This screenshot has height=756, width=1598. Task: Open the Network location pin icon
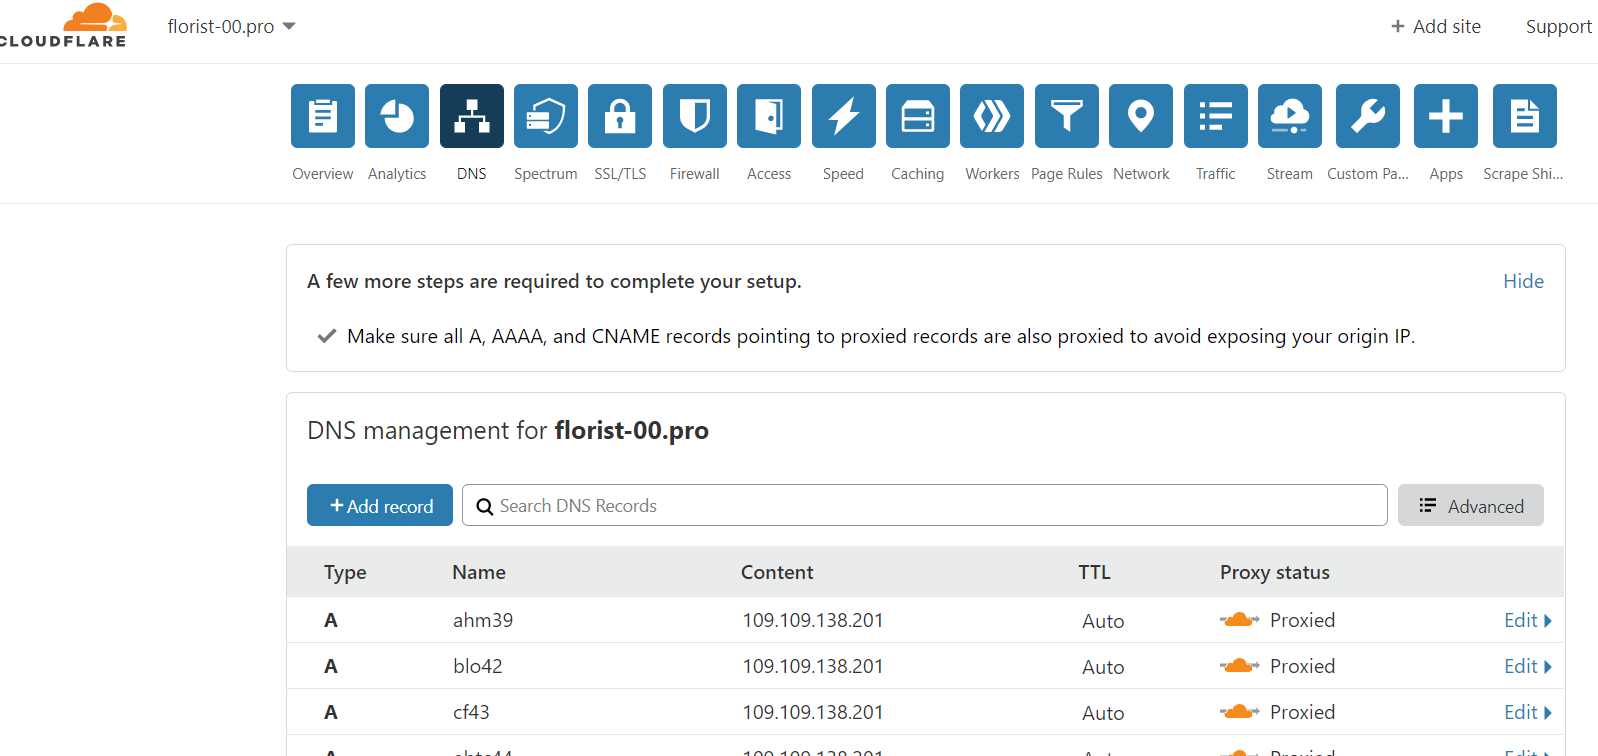click(x=1141, y=116)
